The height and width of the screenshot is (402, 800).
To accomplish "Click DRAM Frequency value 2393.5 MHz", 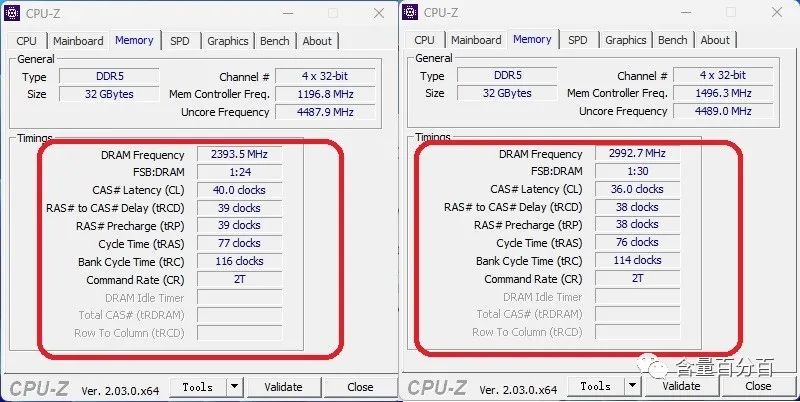I will click(239, 155).
